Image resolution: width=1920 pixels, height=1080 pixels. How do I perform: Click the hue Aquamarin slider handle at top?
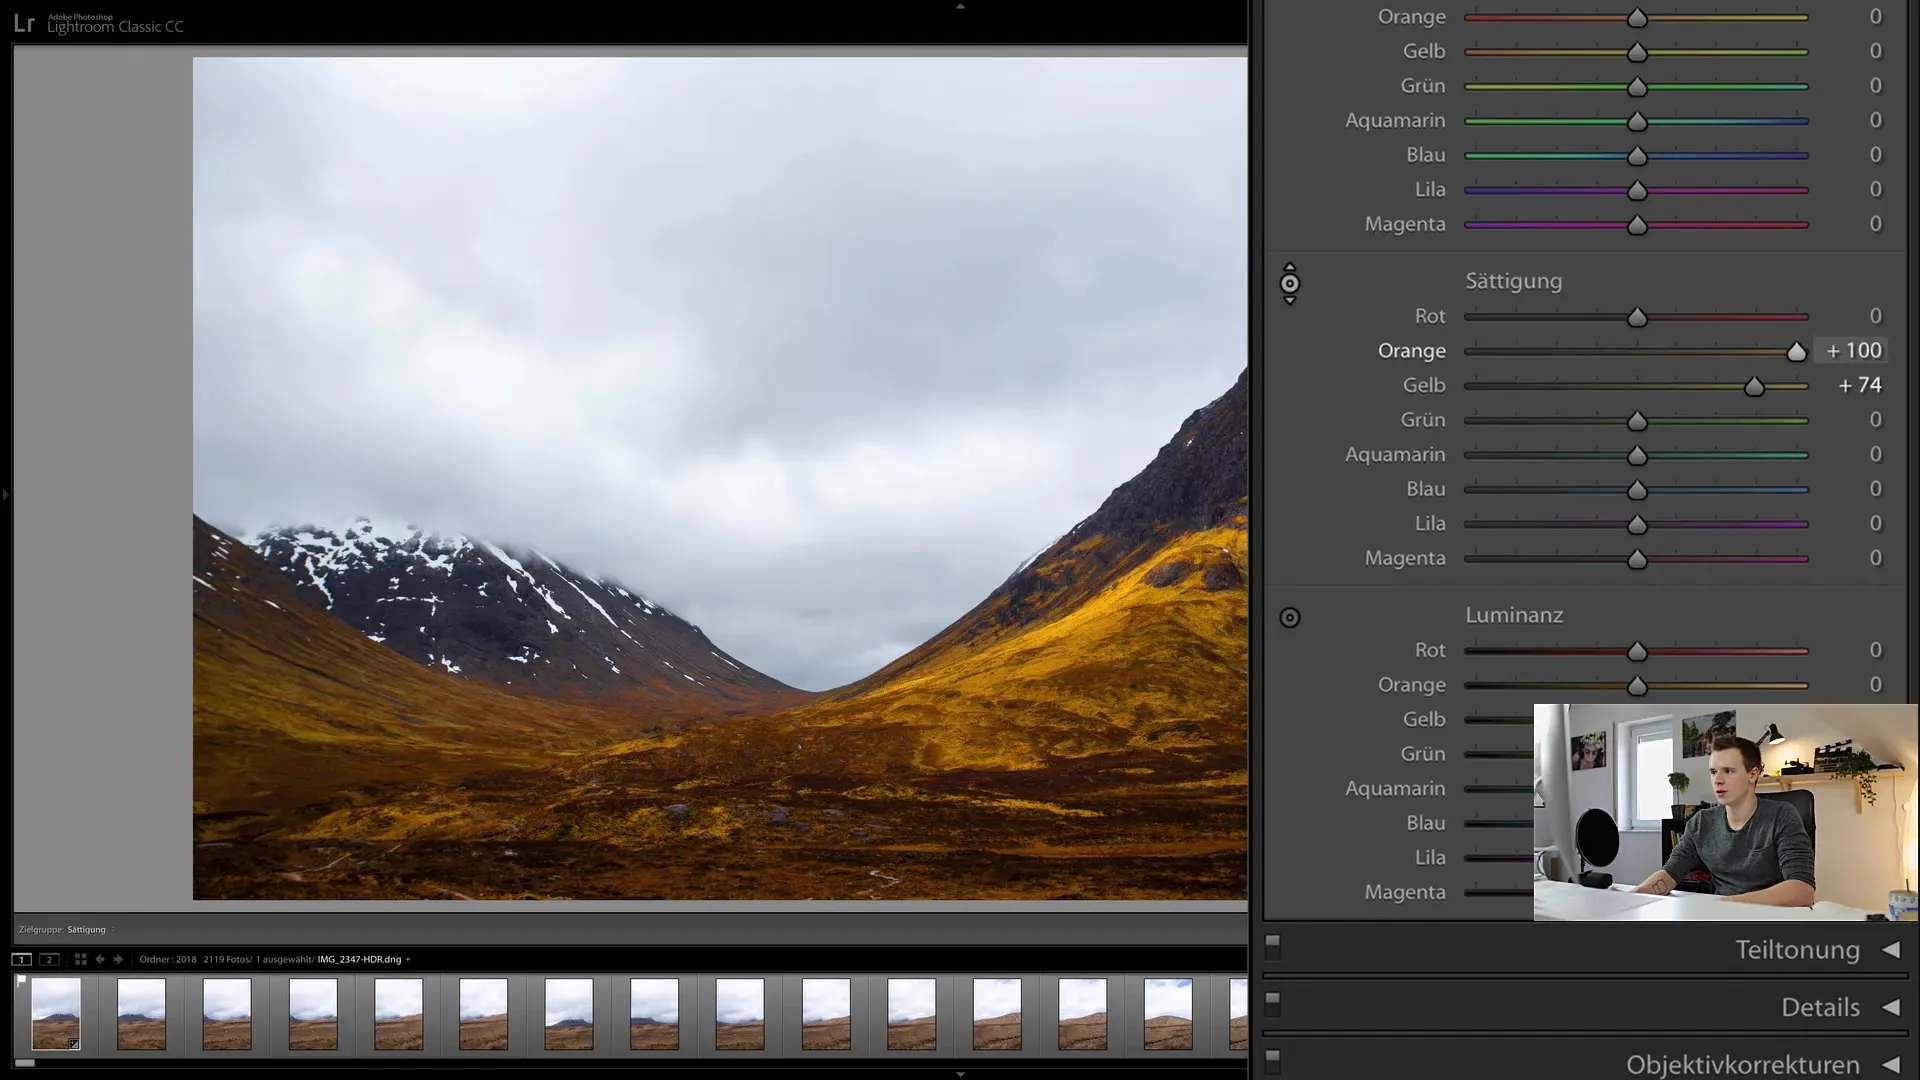click(1637, 122)
